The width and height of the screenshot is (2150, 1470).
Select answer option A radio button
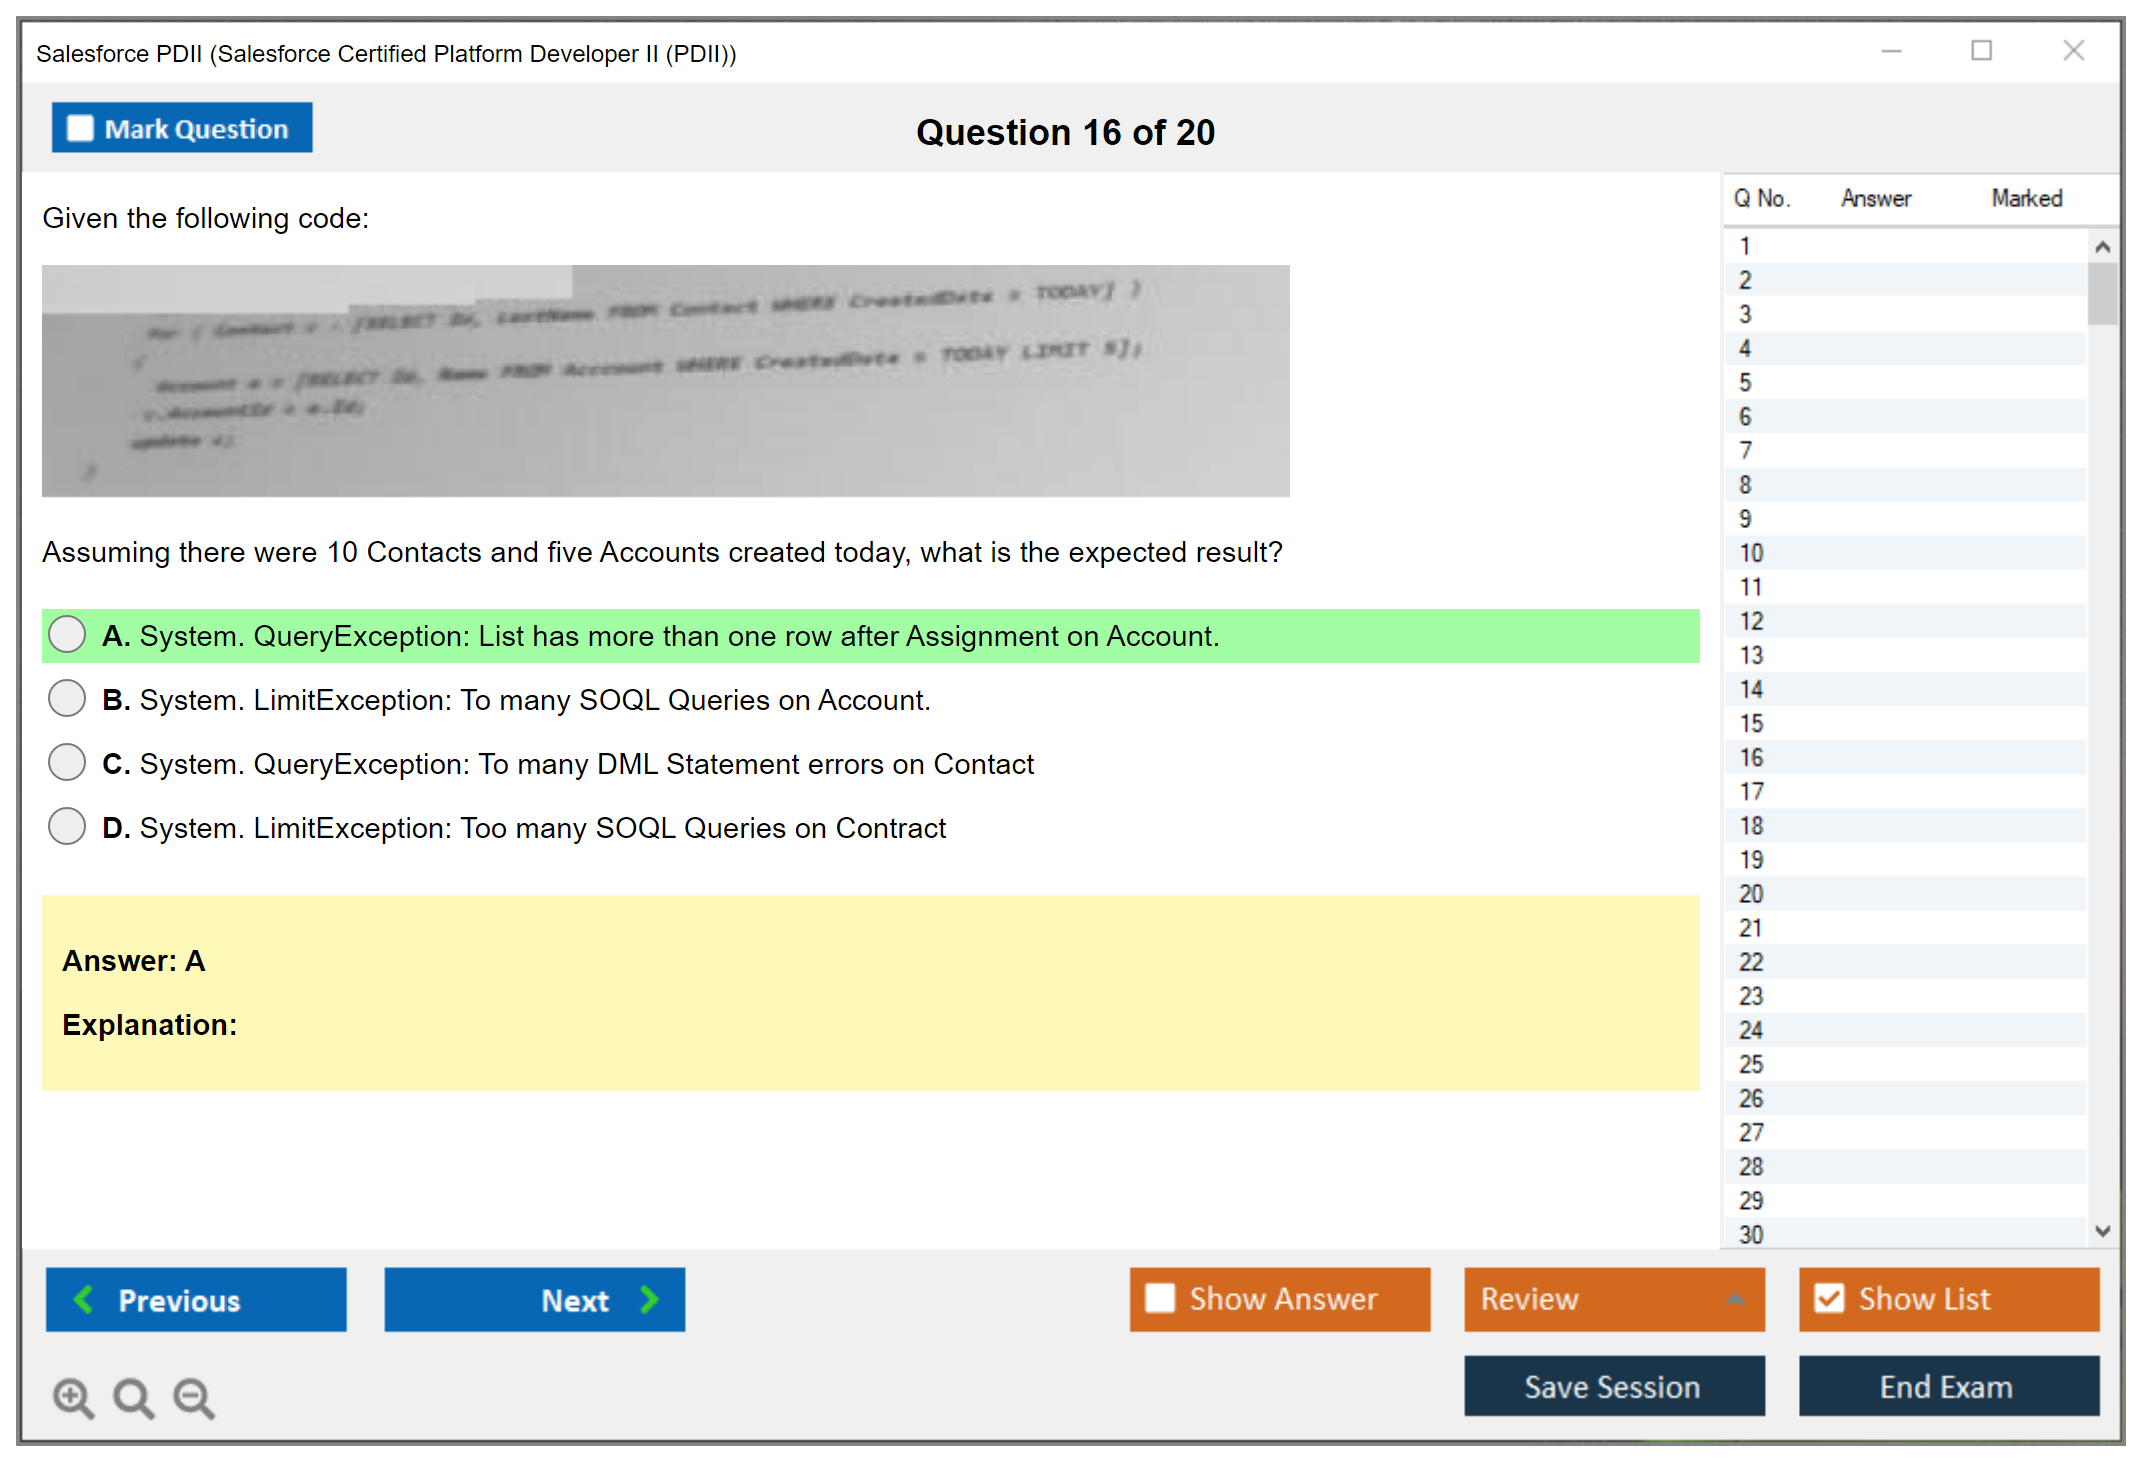pyautogui.click(x=67, y=634)
